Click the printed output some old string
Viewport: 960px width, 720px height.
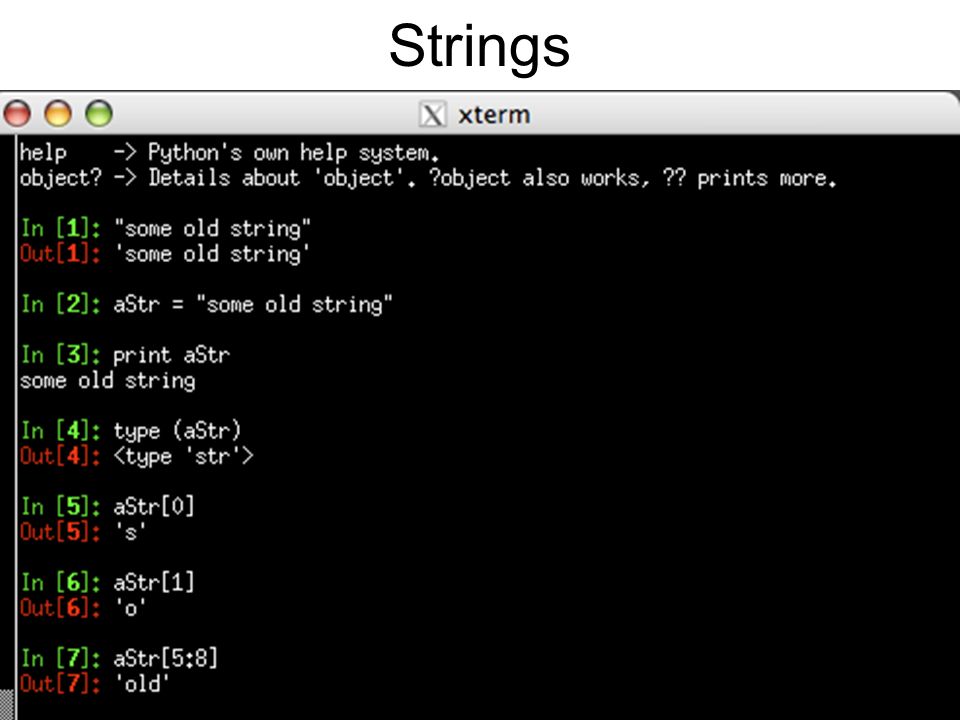[x=108, y=381]
